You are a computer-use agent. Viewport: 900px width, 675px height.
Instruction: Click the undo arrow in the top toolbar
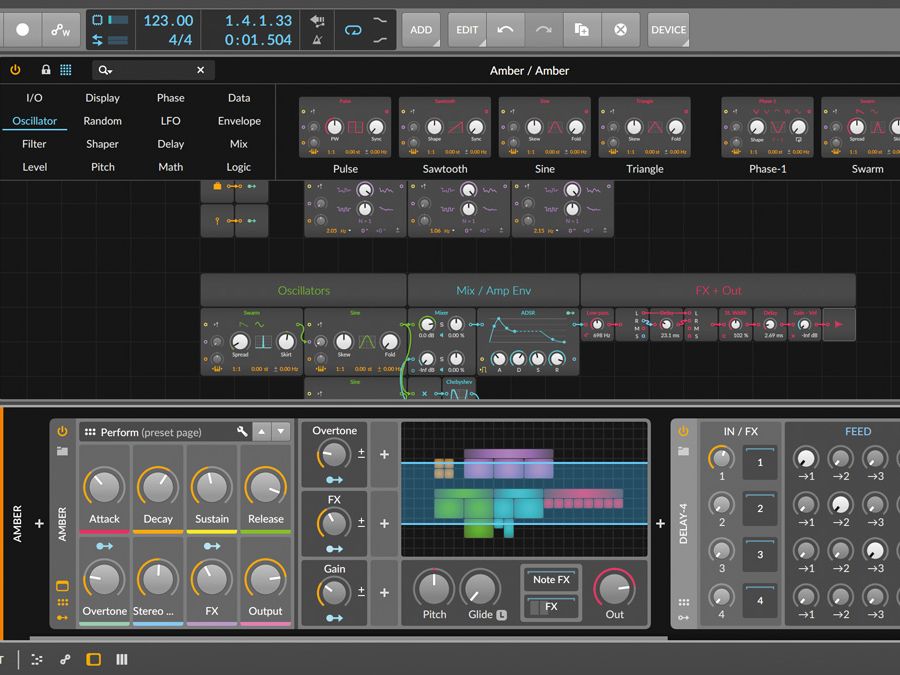tap(505, 30)
